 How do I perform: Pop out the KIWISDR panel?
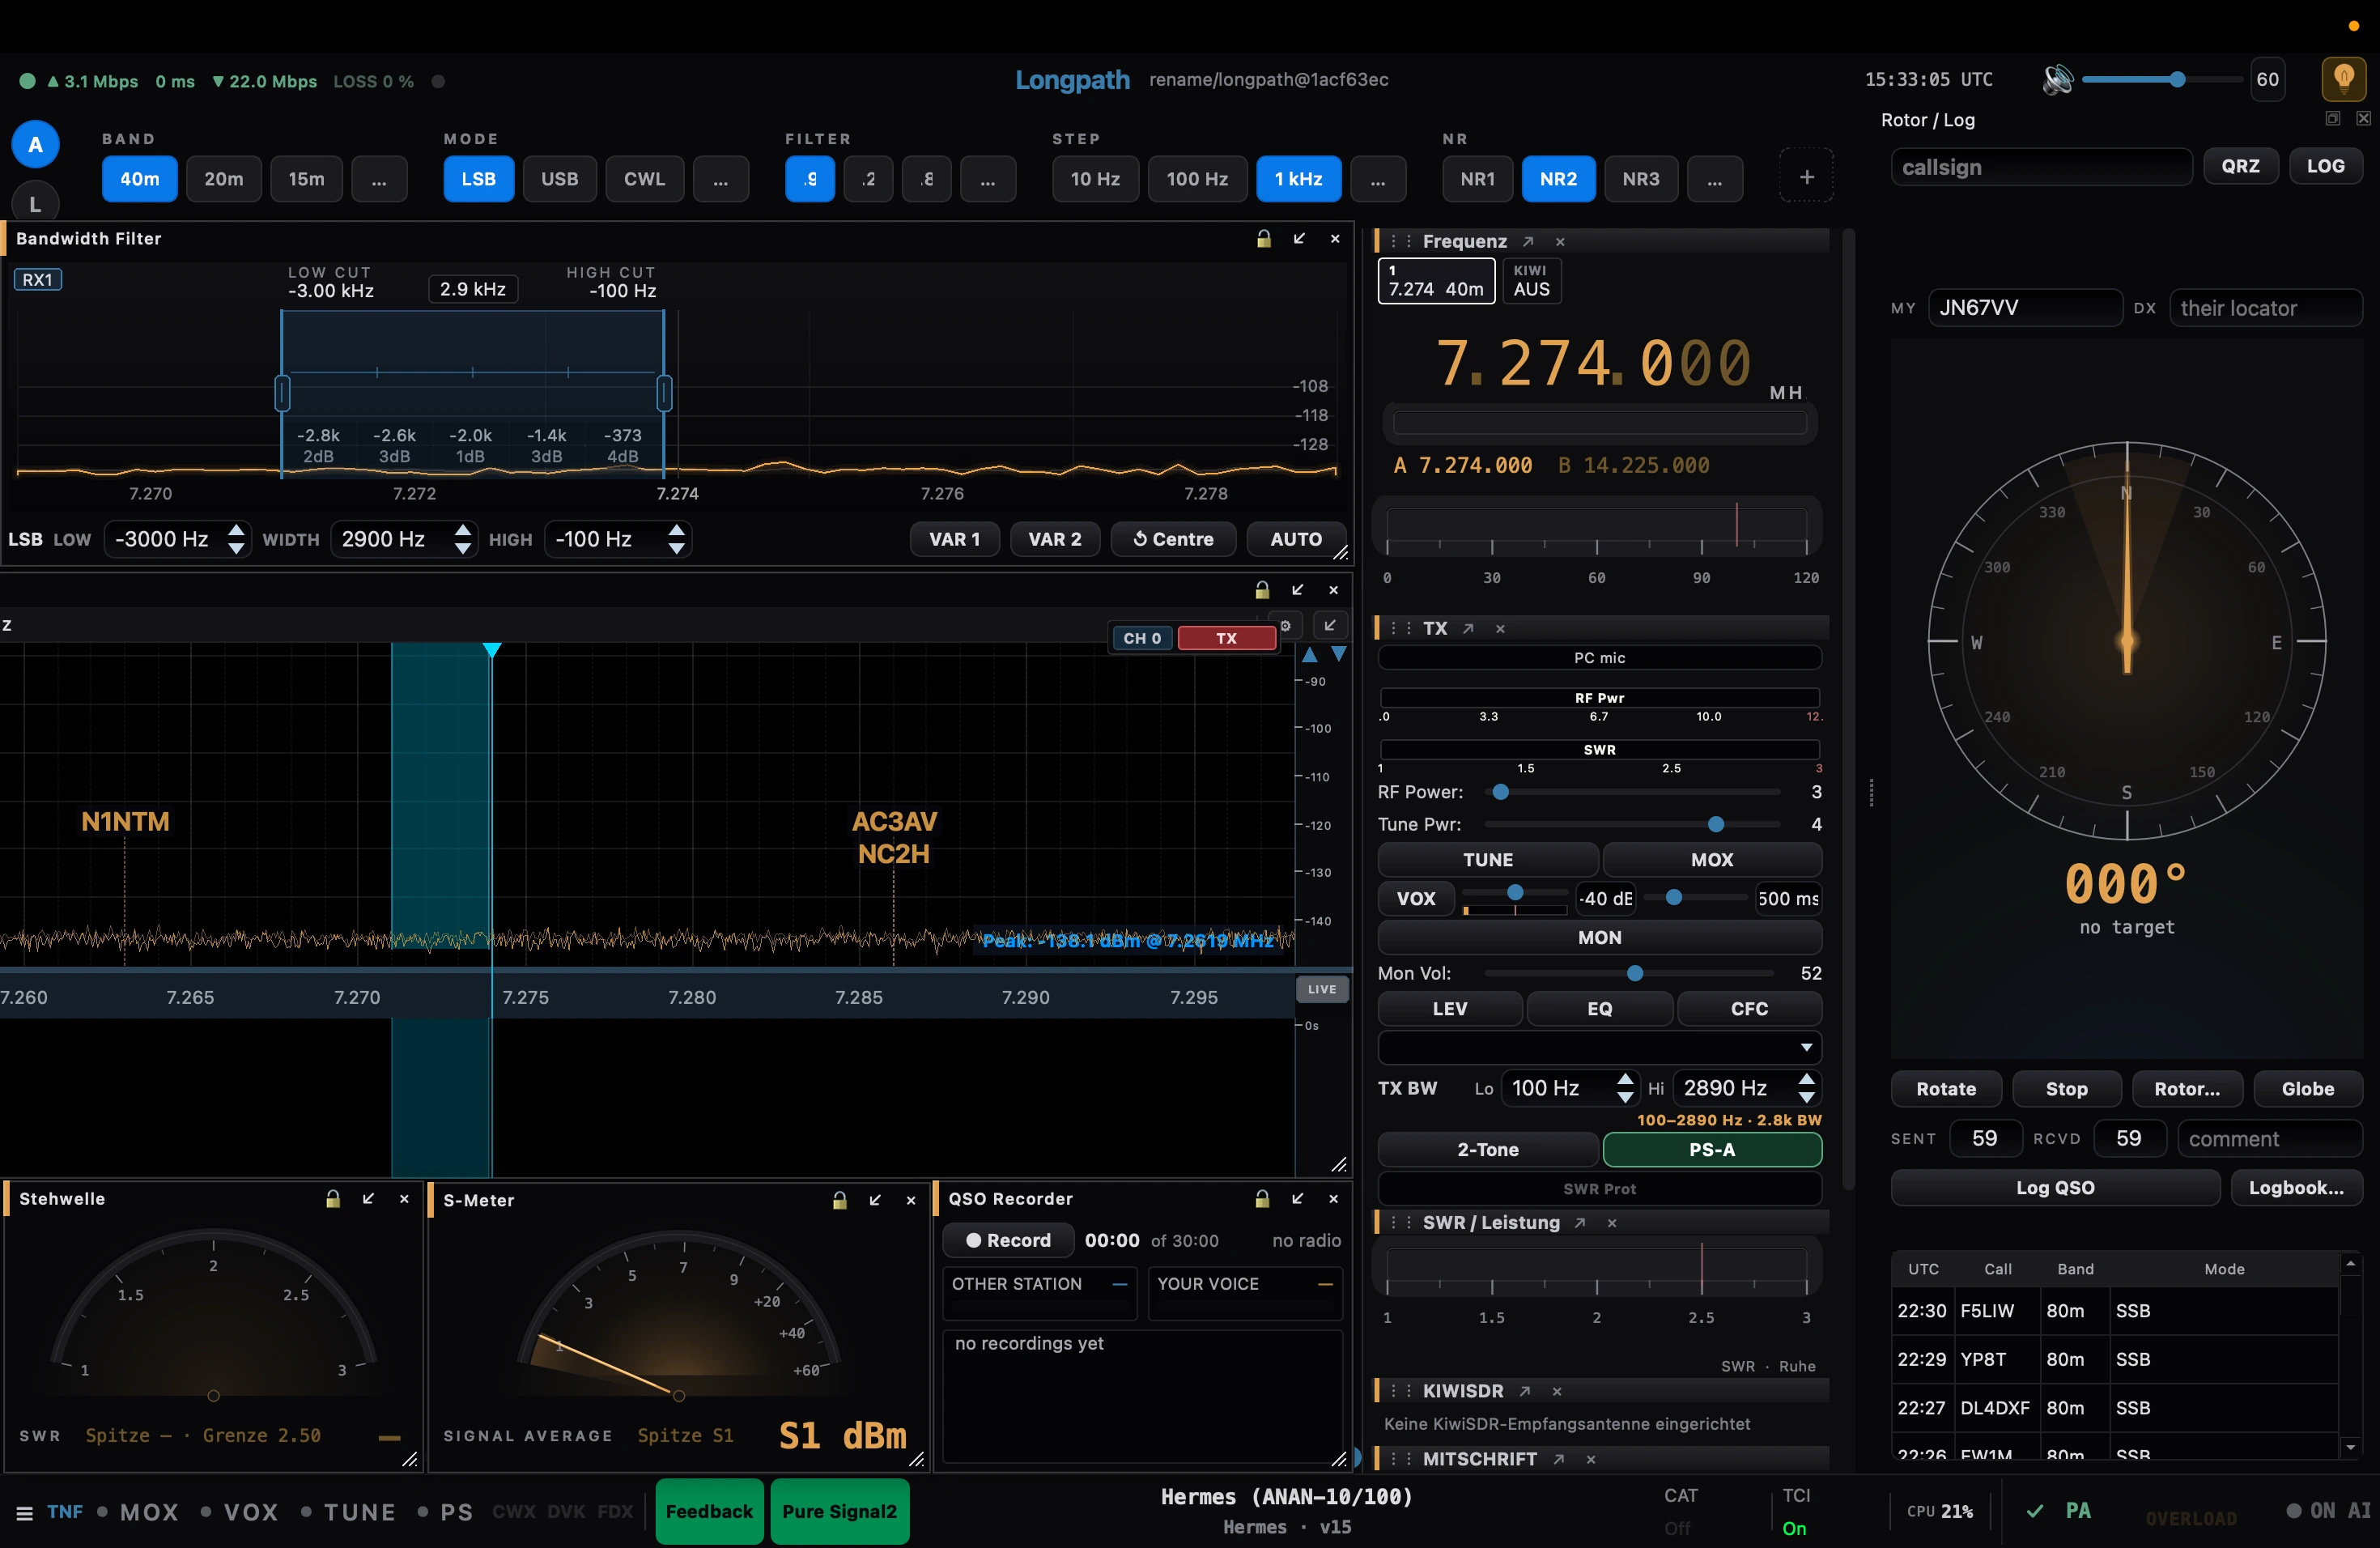click(x=1525, y=1392)
